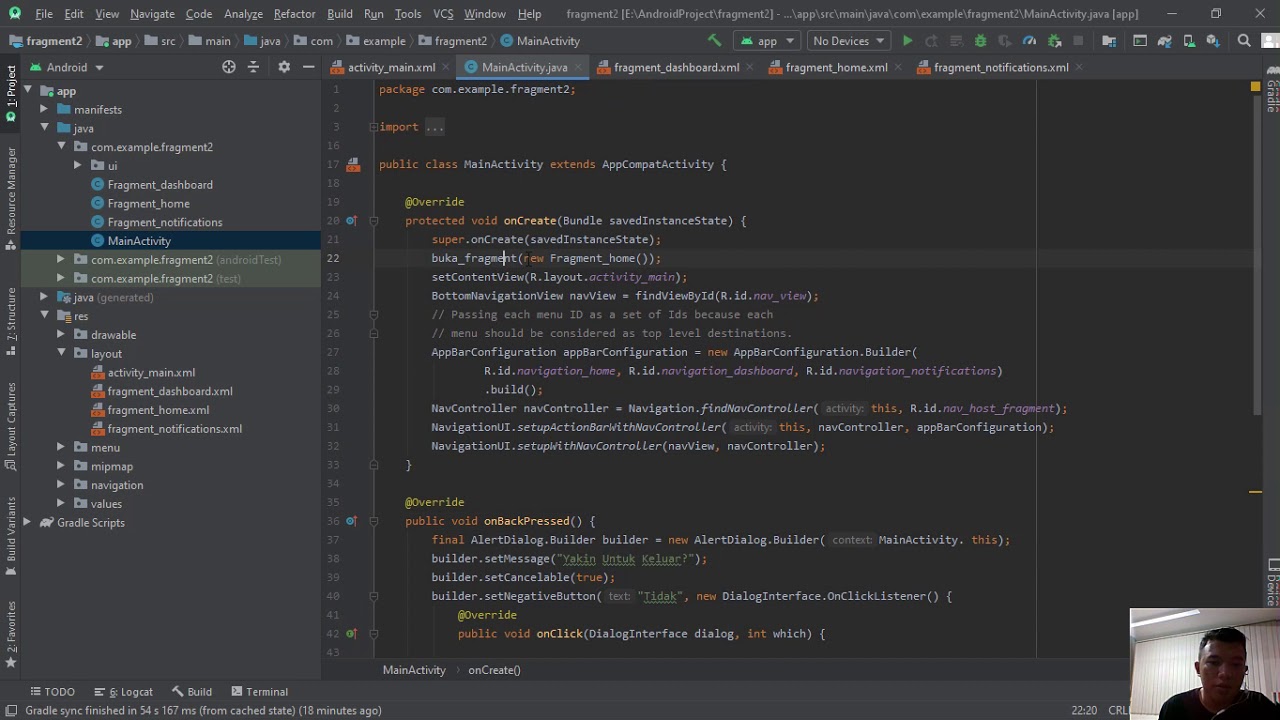The width and height of the screenshot is (1280, 720).
Task: Click the Stop square icon in toolbar
Action: 1078,41
